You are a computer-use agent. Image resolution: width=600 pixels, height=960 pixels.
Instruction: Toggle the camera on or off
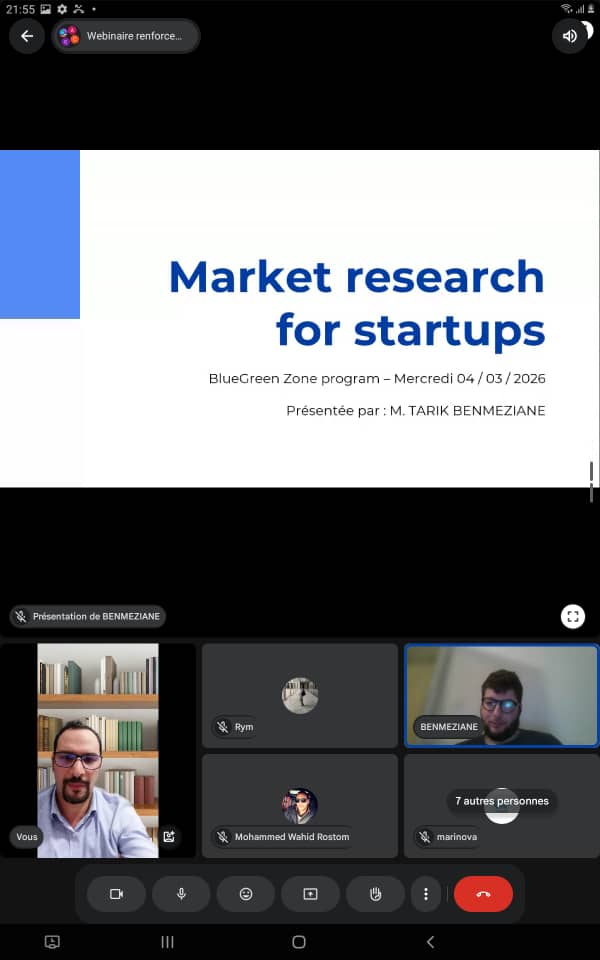tap(116, 894)
